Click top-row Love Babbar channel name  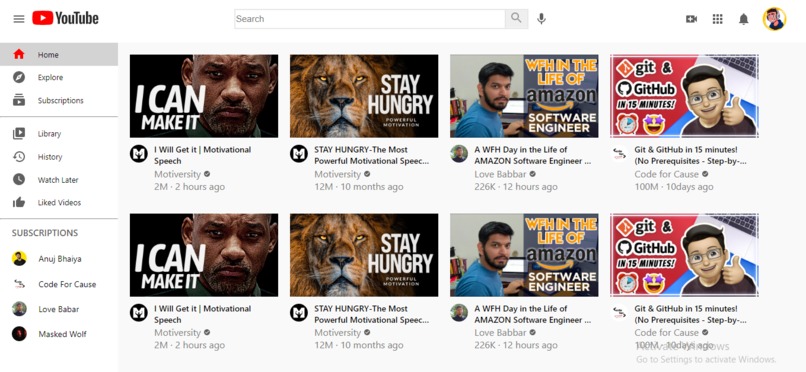click(500, 174)
